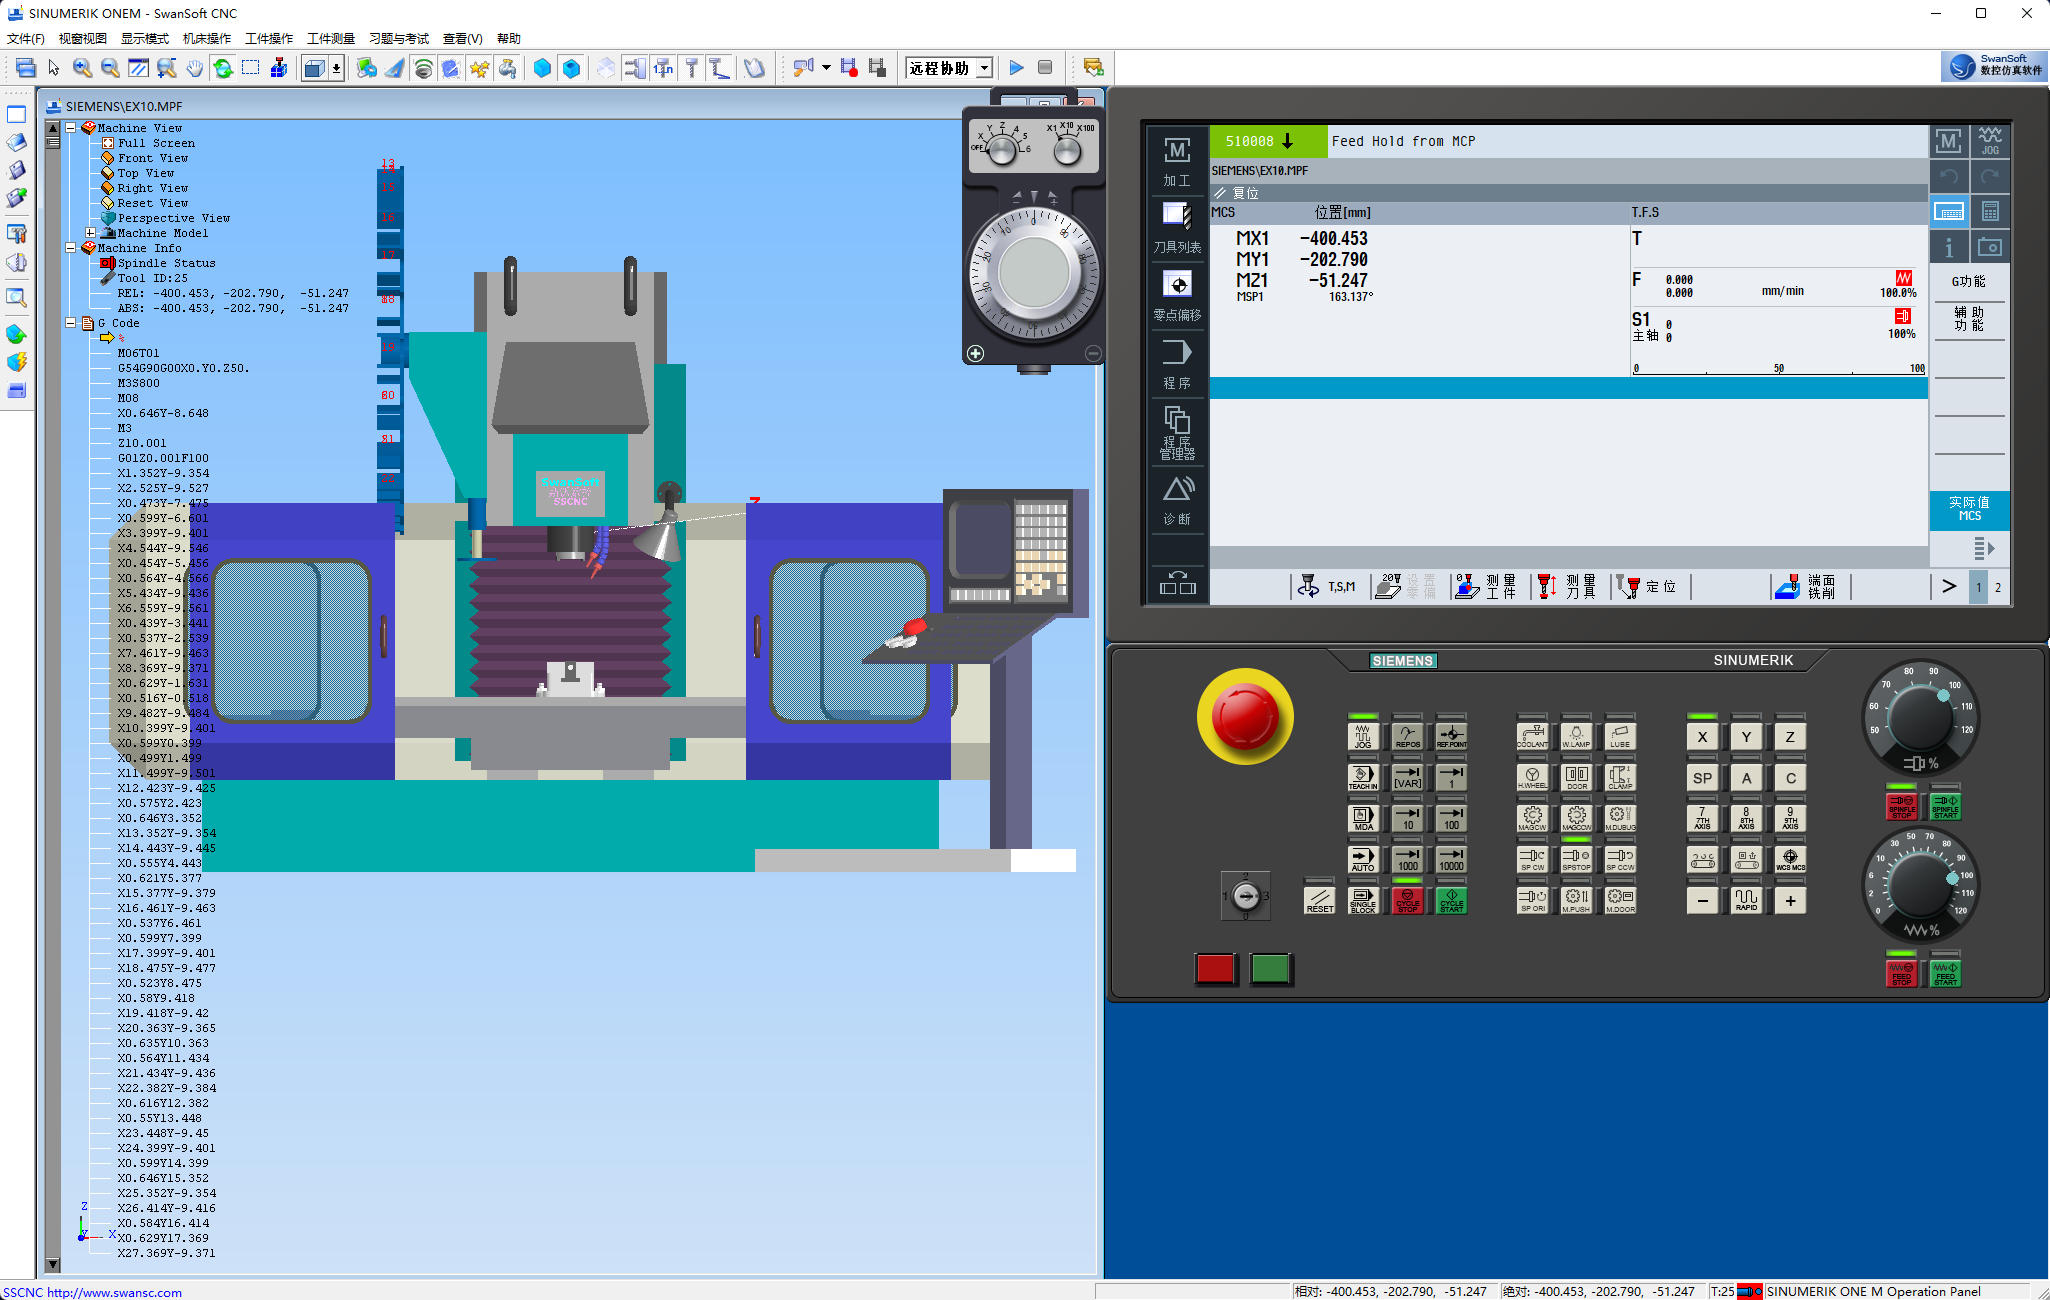
Task: Toggle the COOLANT key
Action: point(1532,737)
